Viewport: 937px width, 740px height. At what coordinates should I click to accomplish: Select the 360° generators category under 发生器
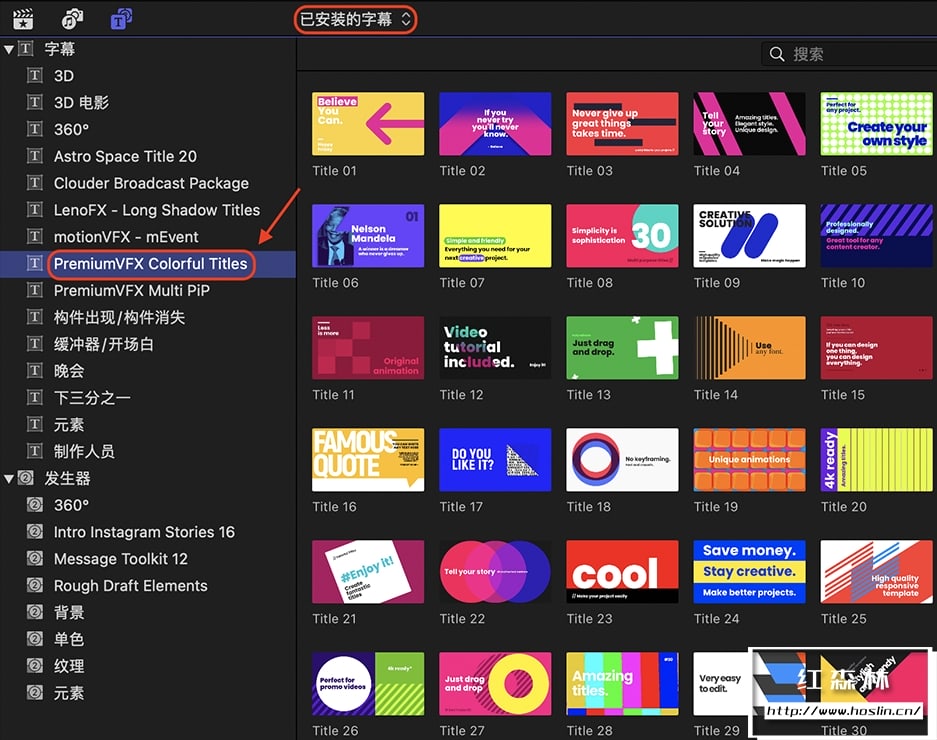148,506
